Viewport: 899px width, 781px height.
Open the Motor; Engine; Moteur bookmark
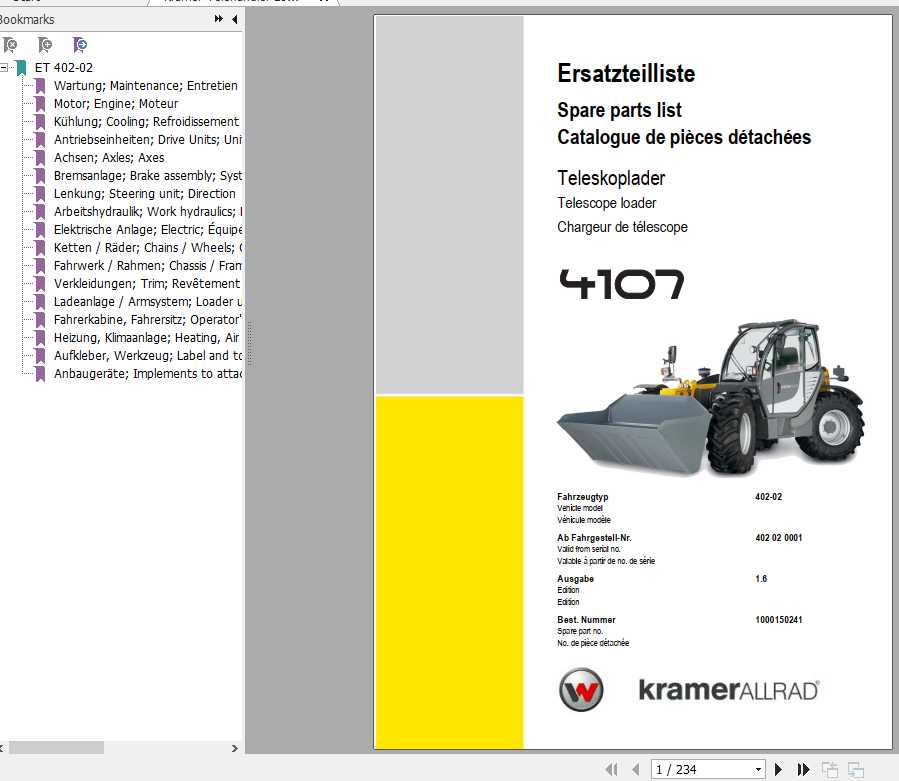115,104
